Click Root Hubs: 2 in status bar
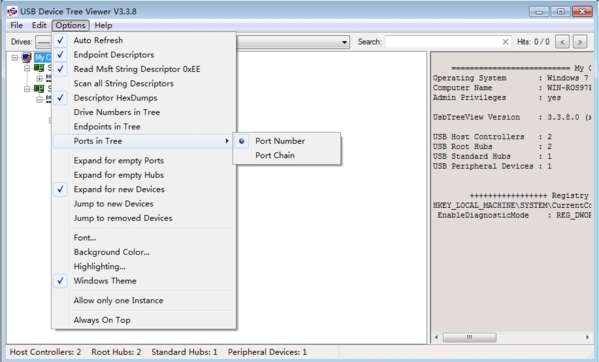This screenshot has height=362, width=599. tap(116, 352)
